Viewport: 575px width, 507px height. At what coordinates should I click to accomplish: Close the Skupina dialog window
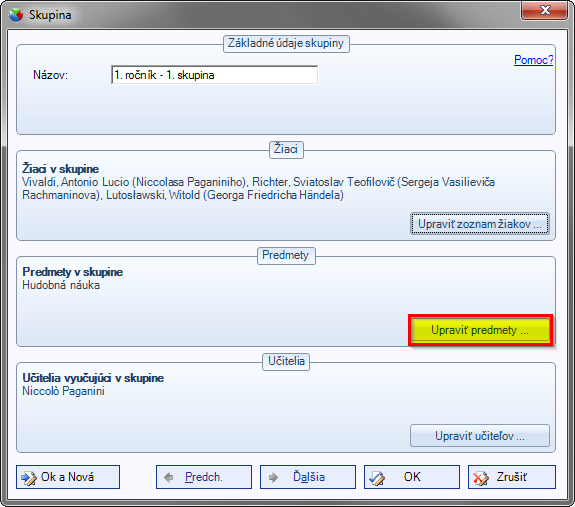pos(545,10)
